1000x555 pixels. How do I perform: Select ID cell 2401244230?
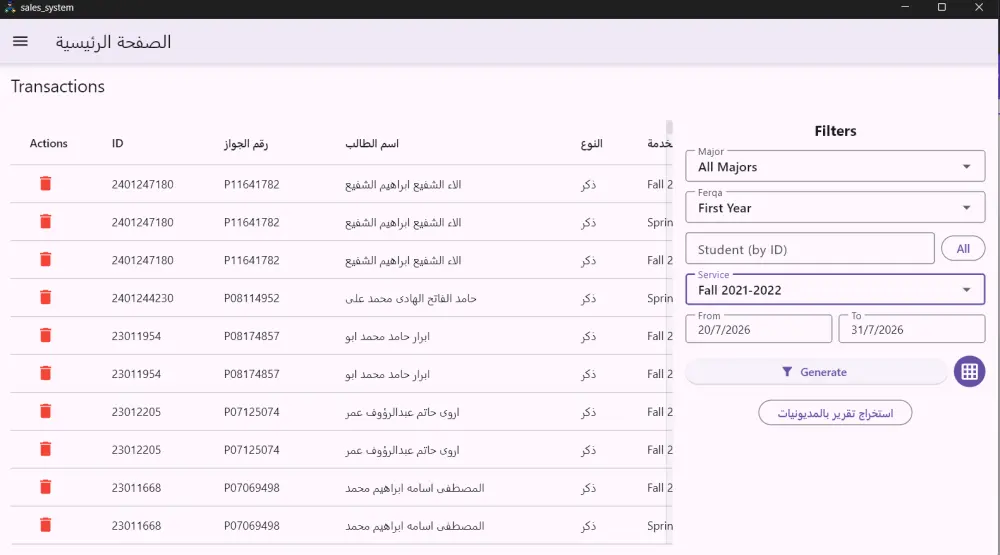coord(142,298)
